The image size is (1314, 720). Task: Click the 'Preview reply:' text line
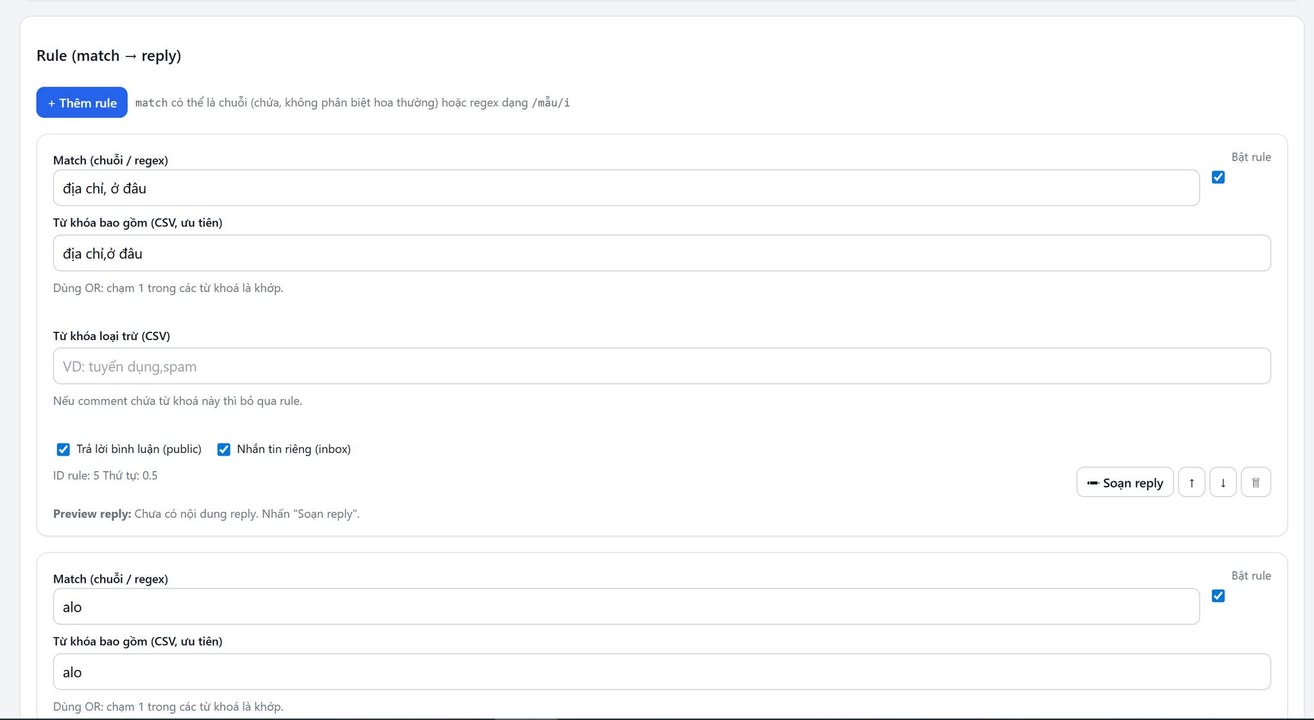pos(206,514)
